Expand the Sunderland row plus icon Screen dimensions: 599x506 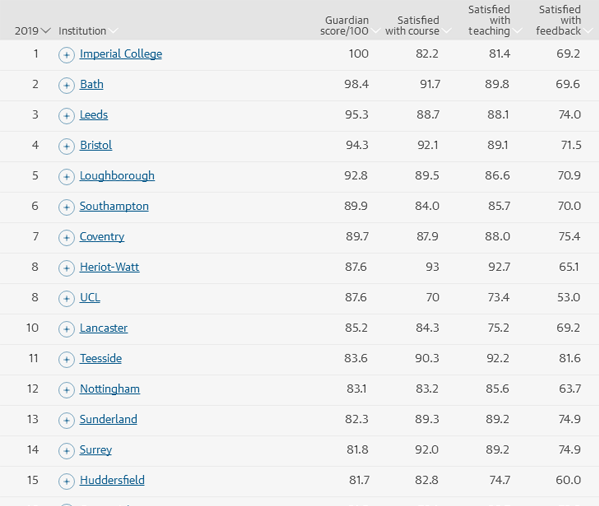coord(66,420)
